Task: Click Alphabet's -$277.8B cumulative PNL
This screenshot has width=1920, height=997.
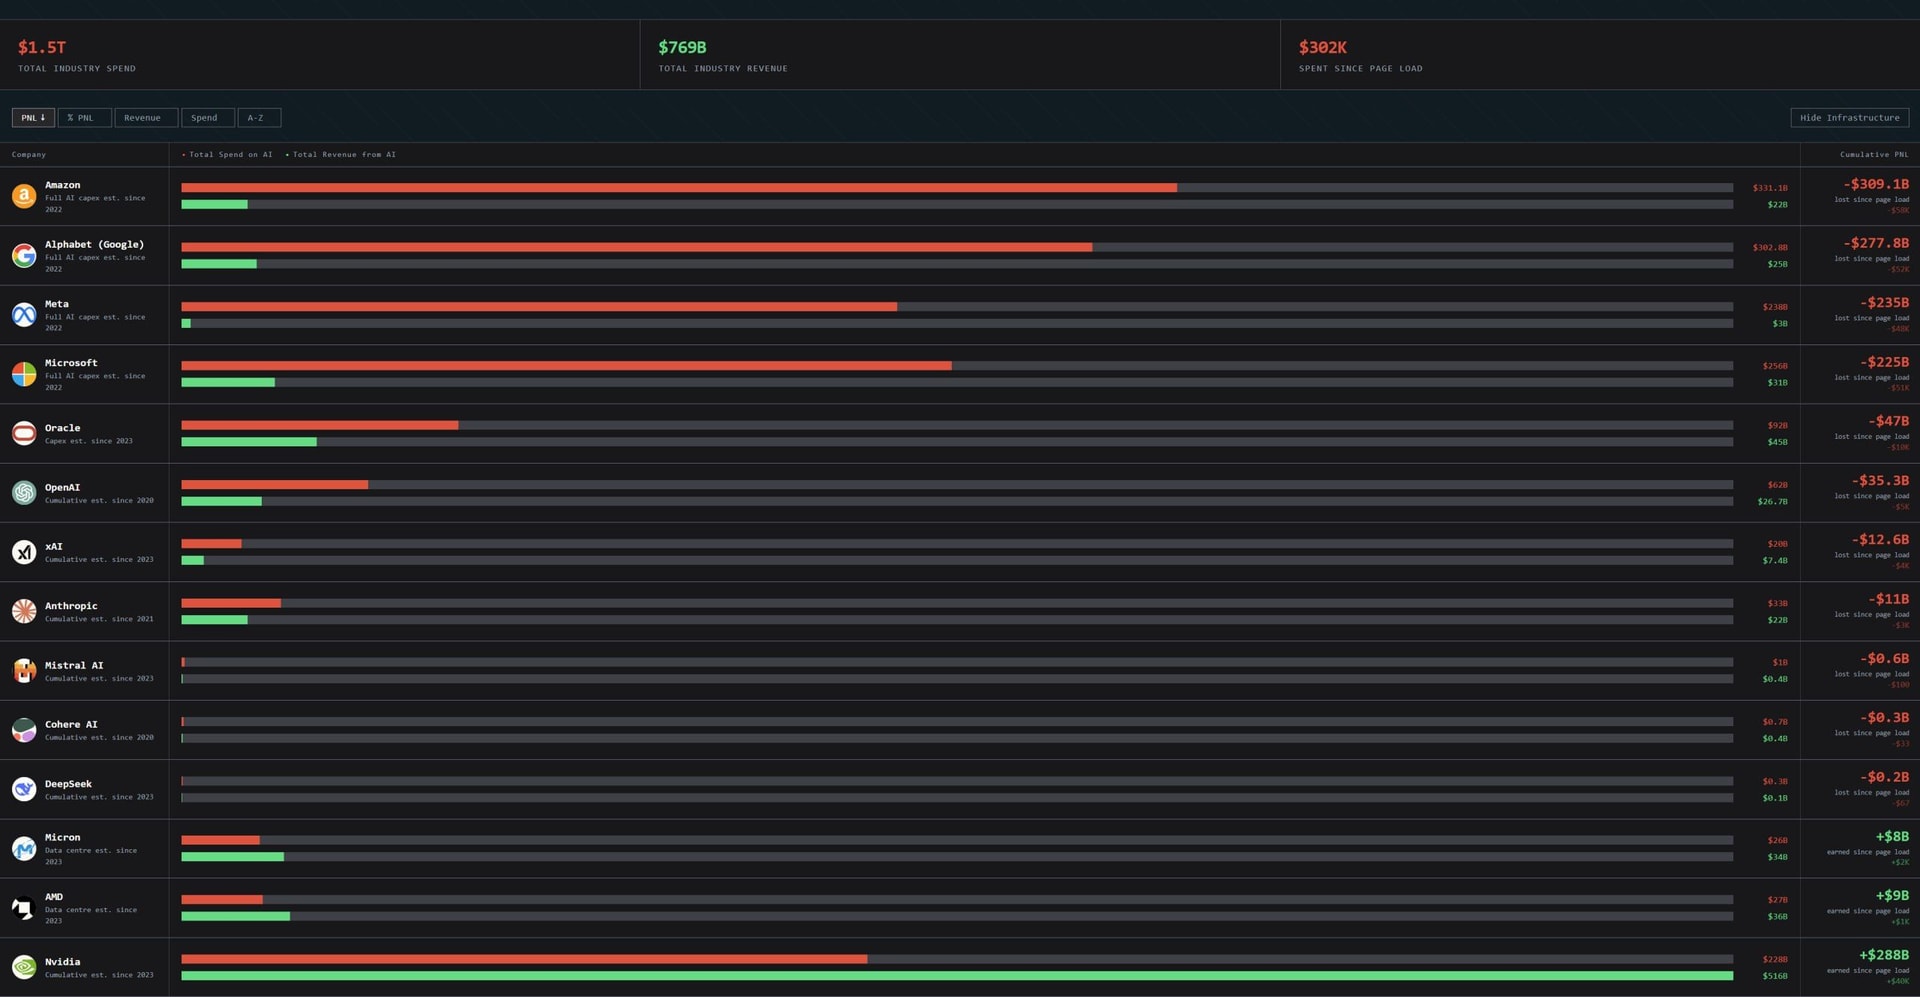Action: click(1876, 243)
